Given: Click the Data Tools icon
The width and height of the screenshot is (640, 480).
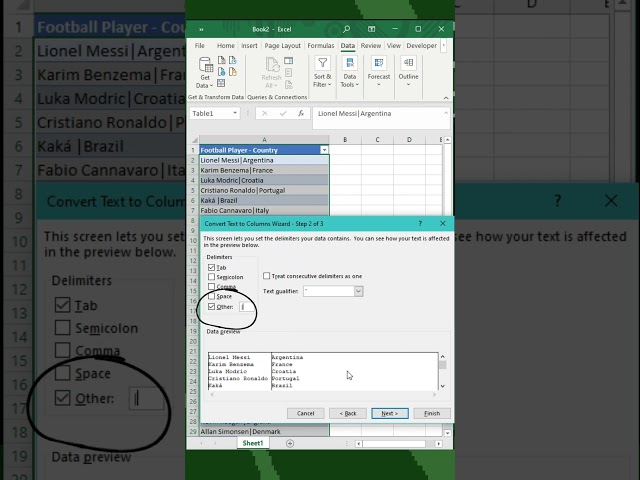Looking at the screenshot, I should 350,63.
